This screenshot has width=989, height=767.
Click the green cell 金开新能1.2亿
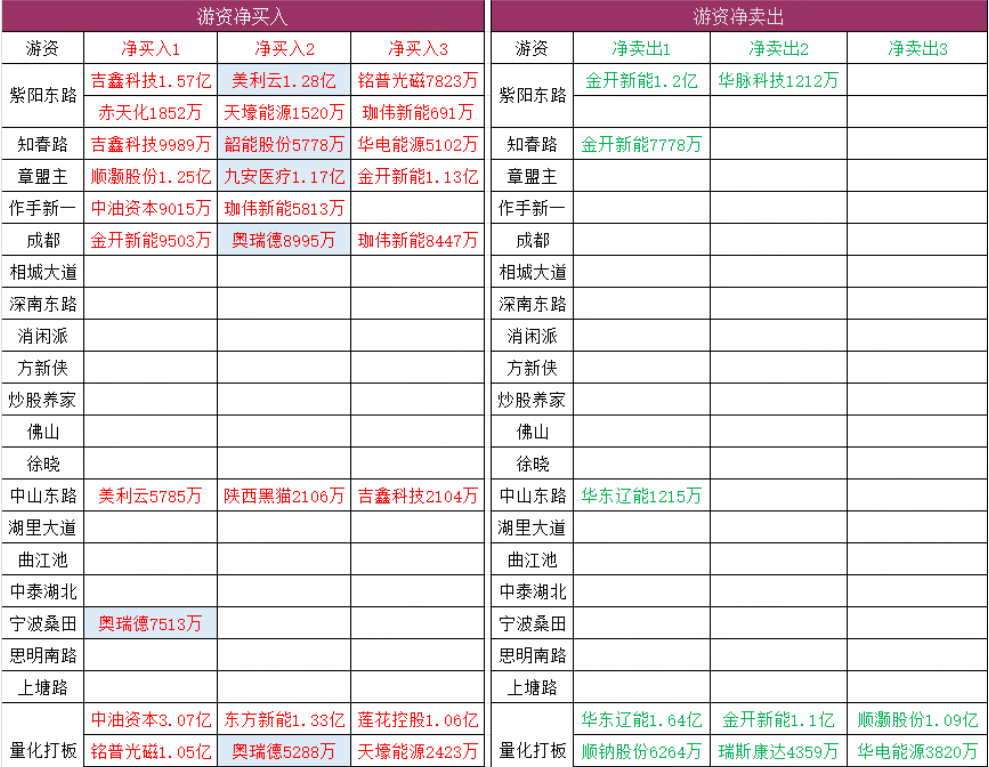pyautogui.click(x=641, y=80)
